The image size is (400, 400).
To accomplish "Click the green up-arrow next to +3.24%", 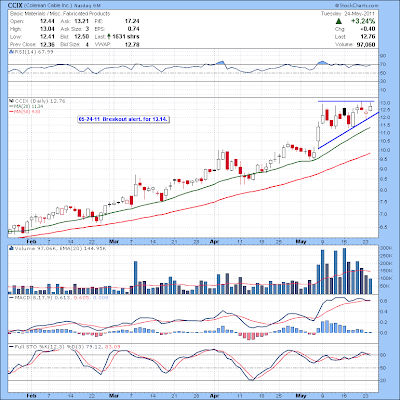I will pos(338,21).
